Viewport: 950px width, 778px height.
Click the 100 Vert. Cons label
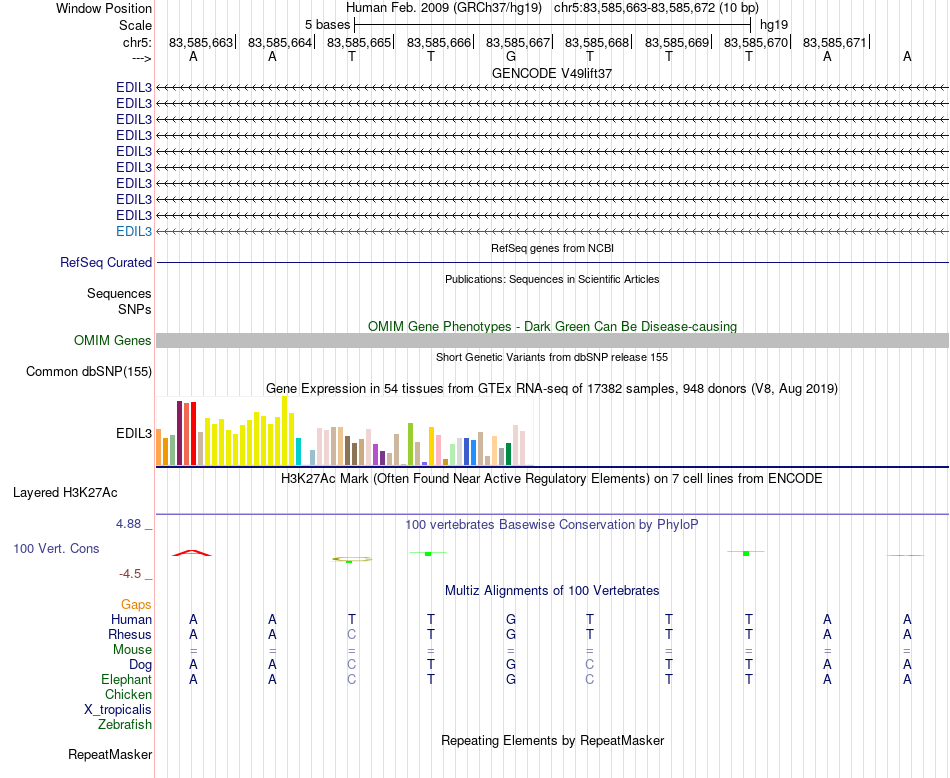click(56, 548)
